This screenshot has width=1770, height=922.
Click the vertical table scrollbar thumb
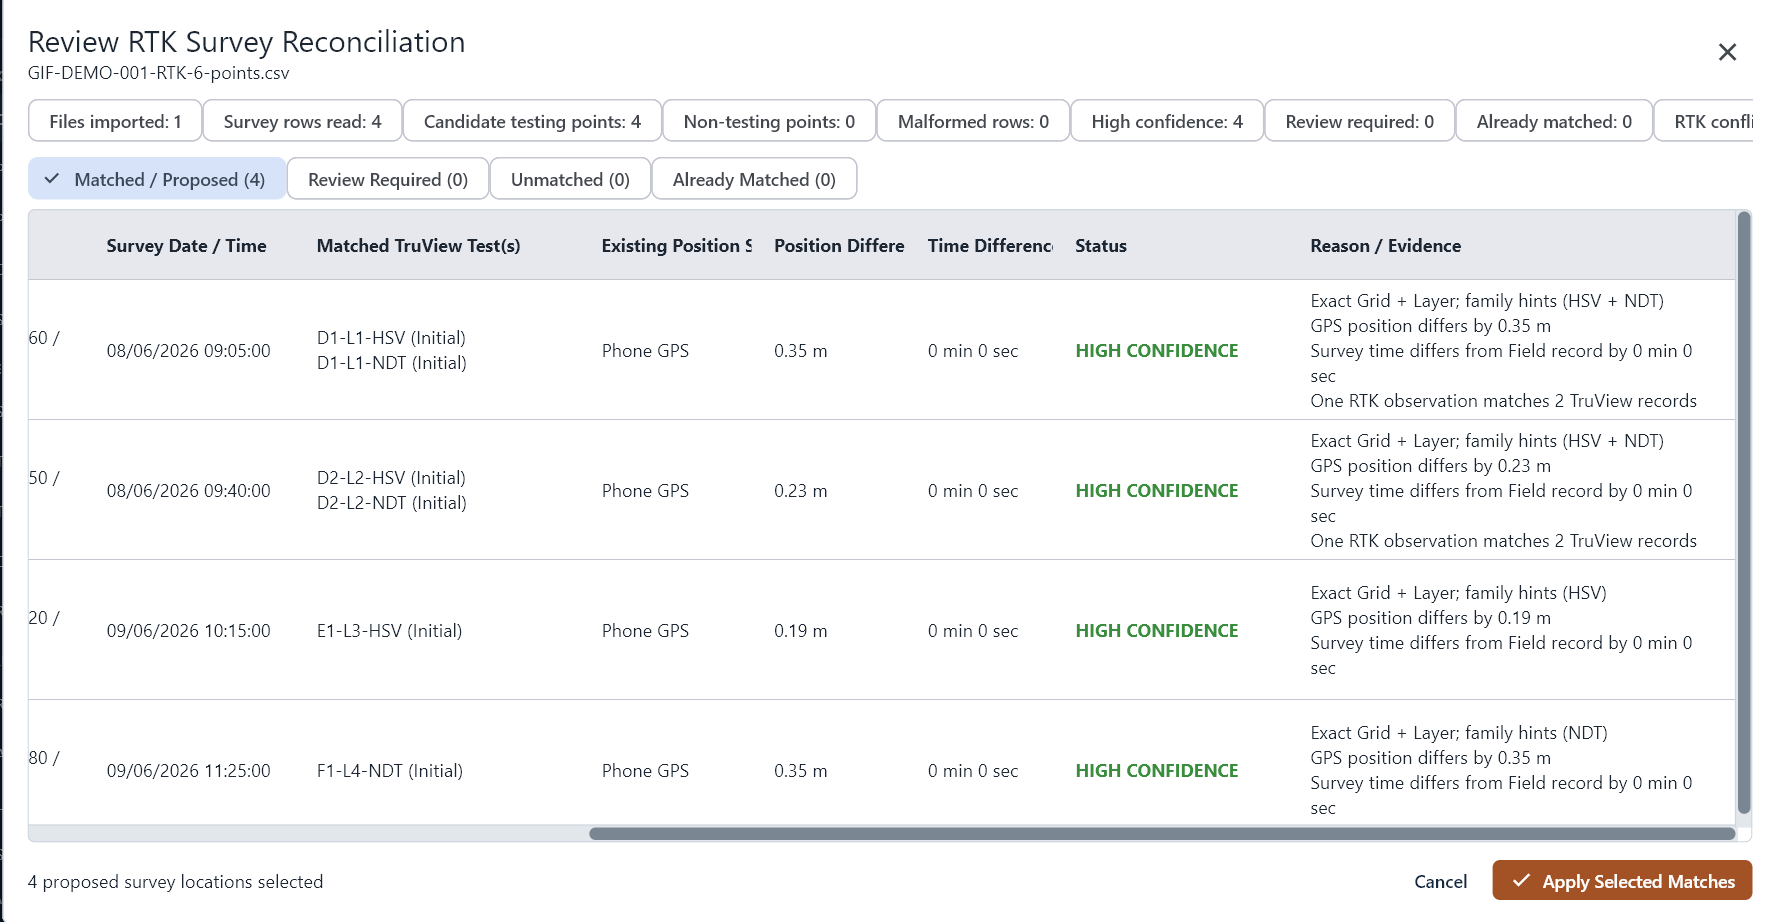tap(1744, 513)
